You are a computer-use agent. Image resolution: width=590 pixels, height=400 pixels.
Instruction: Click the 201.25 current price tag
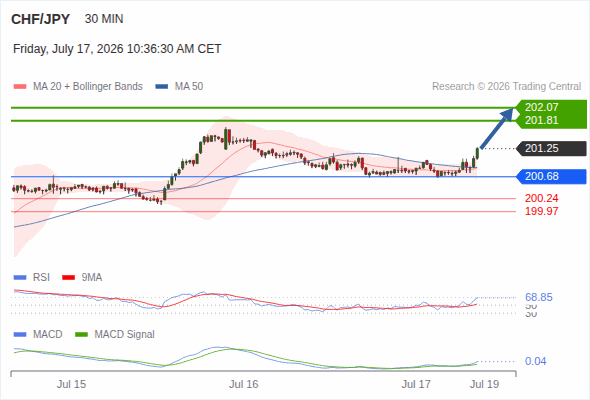552,149
